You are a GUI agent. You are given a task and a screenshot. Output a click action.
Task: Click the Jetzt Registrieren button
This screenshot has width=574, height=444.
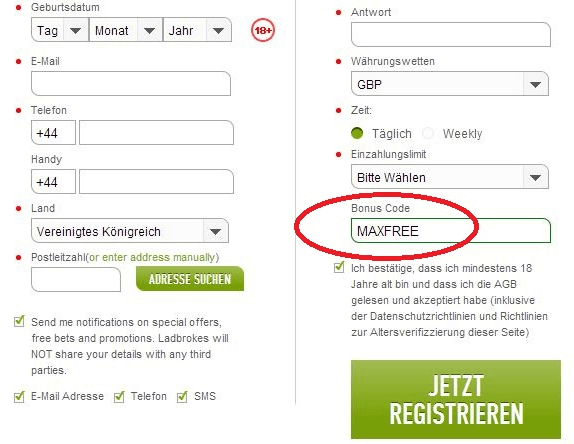[x=456, y=399]
